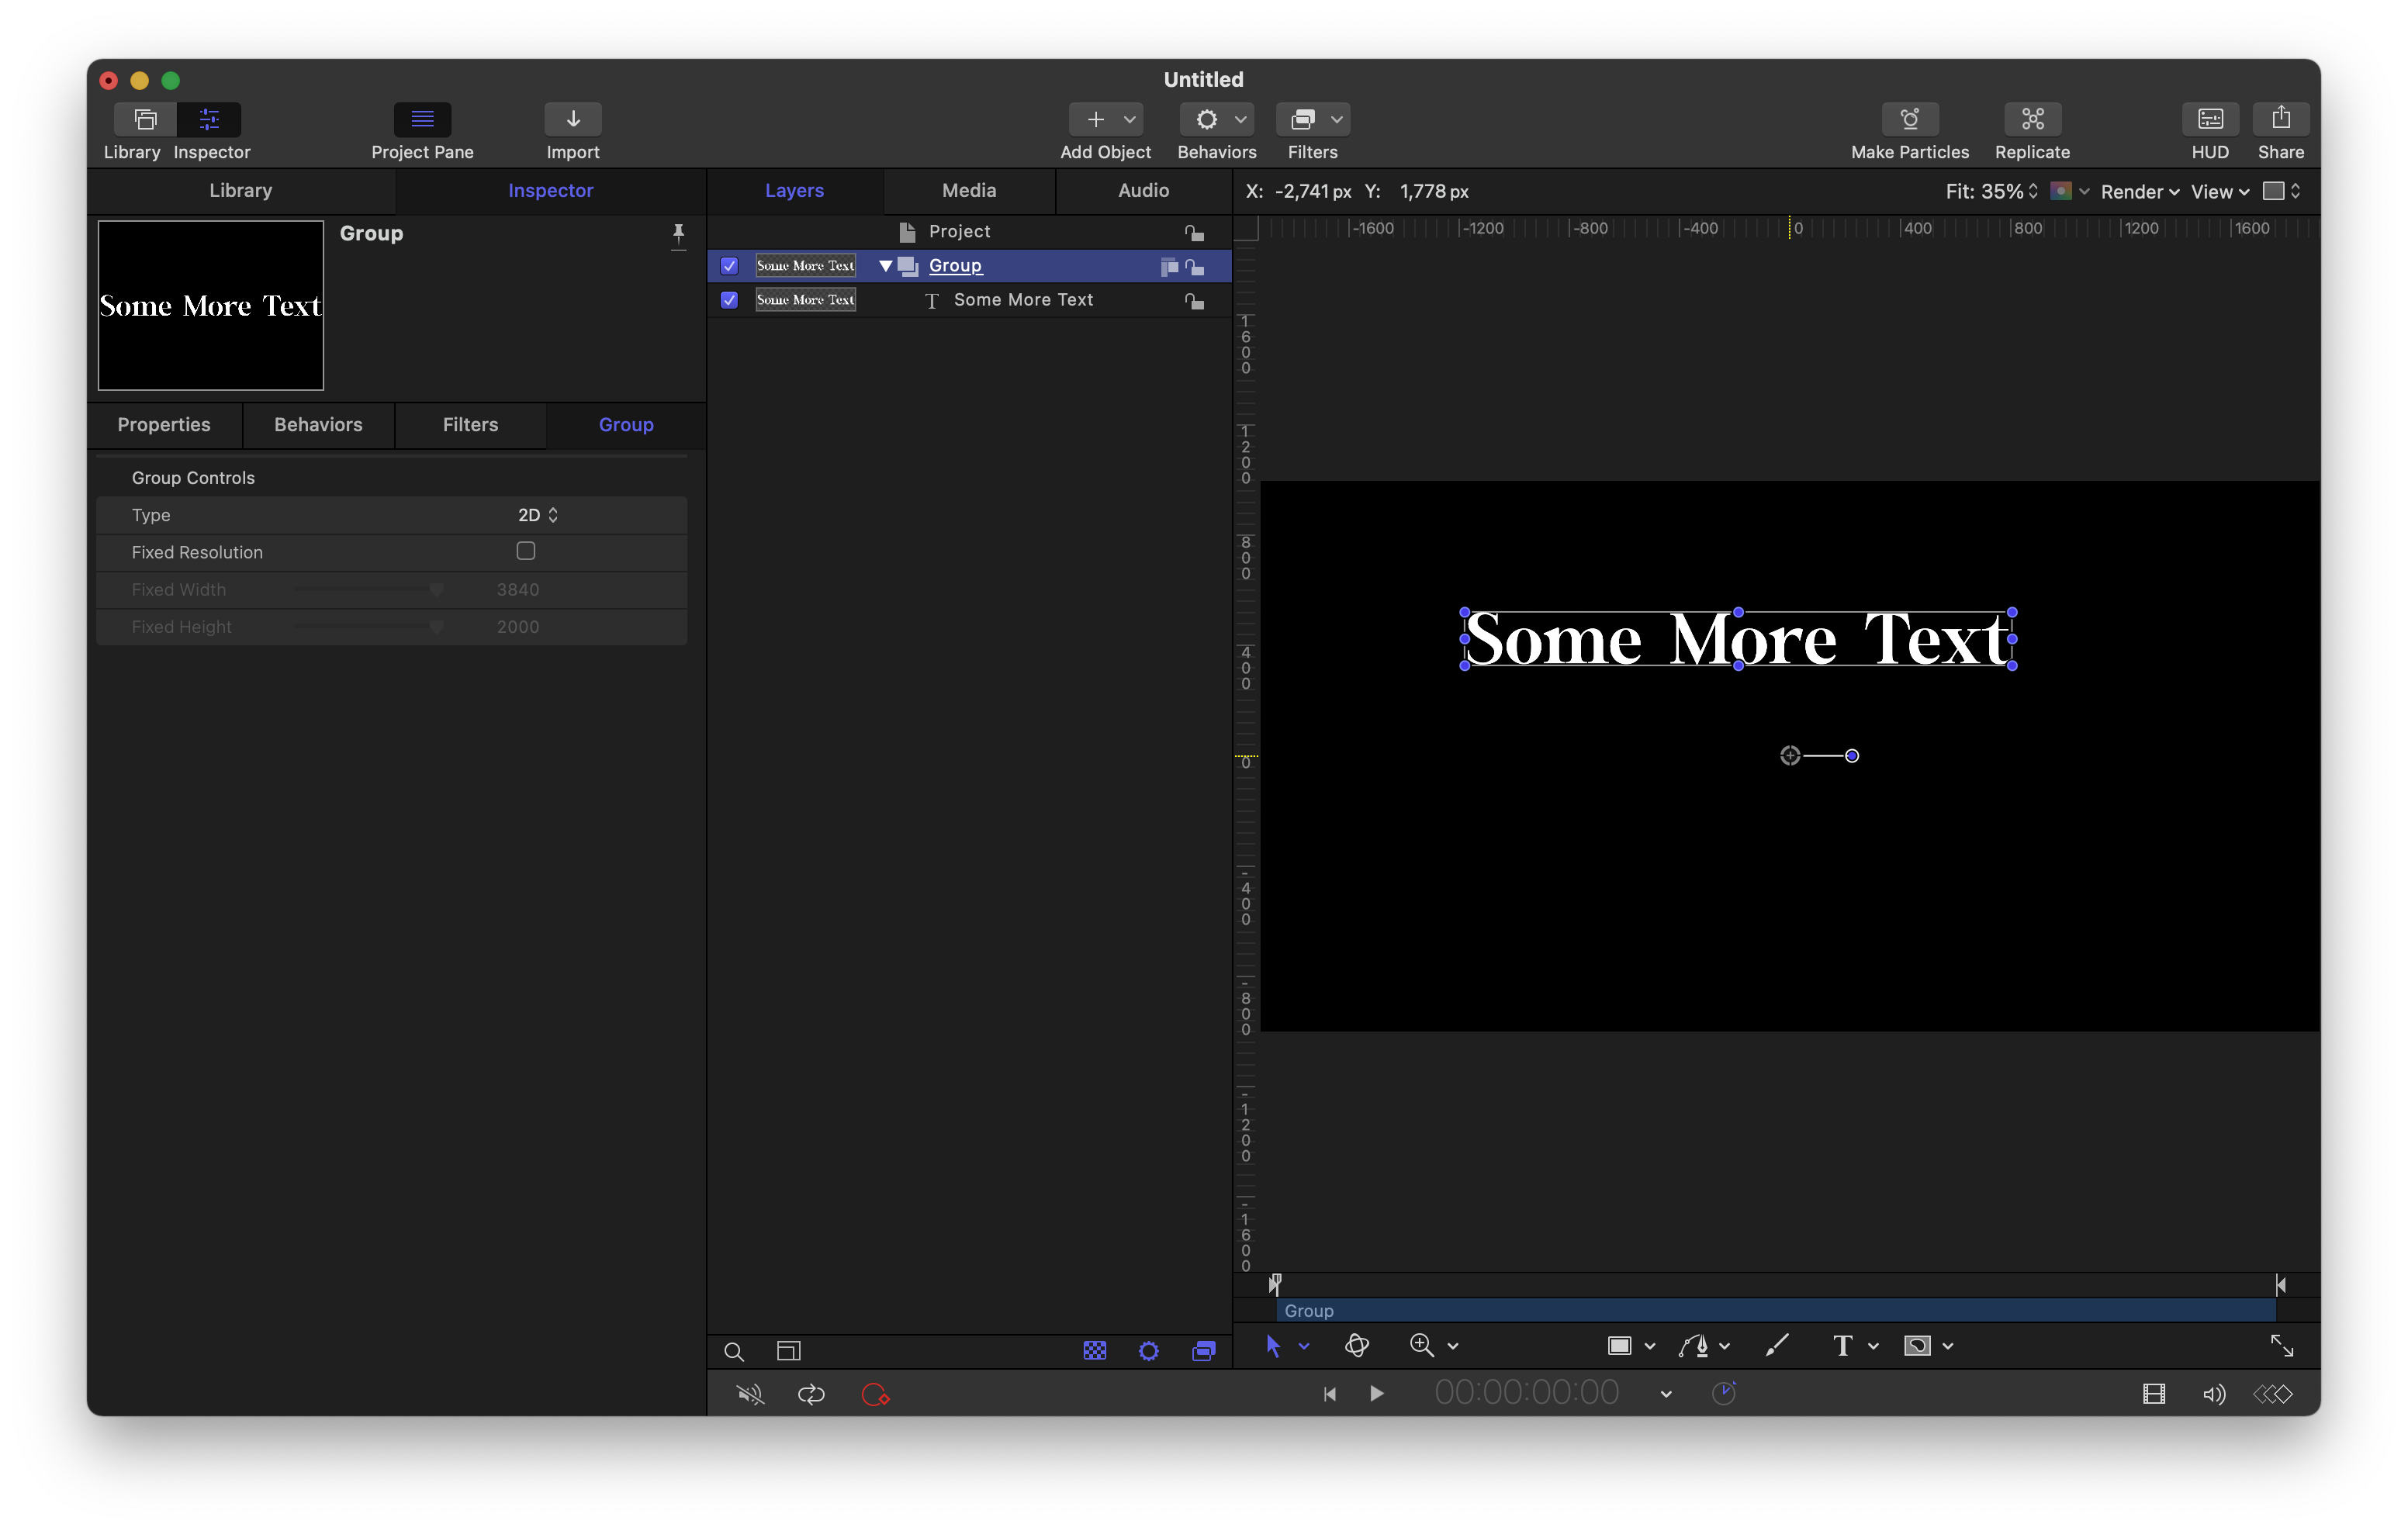Open the Render menu
The width and height of the screenshot is (2408, 1531).
[2139, 191]
